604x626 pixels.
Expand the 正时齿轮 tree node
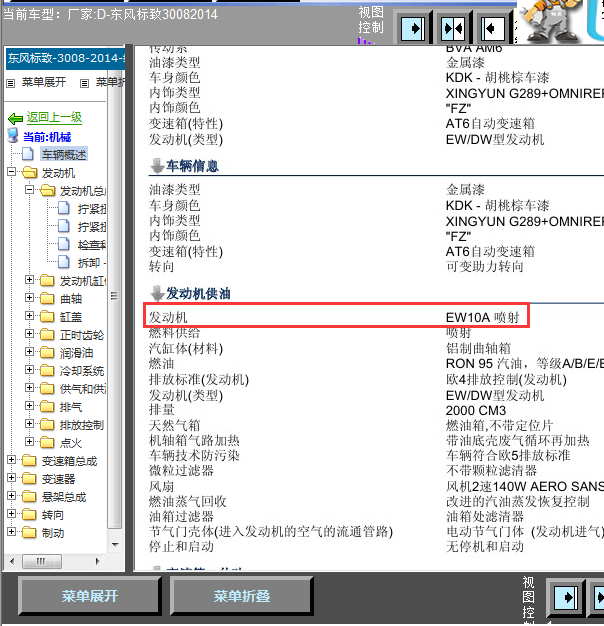coord(29,333)
